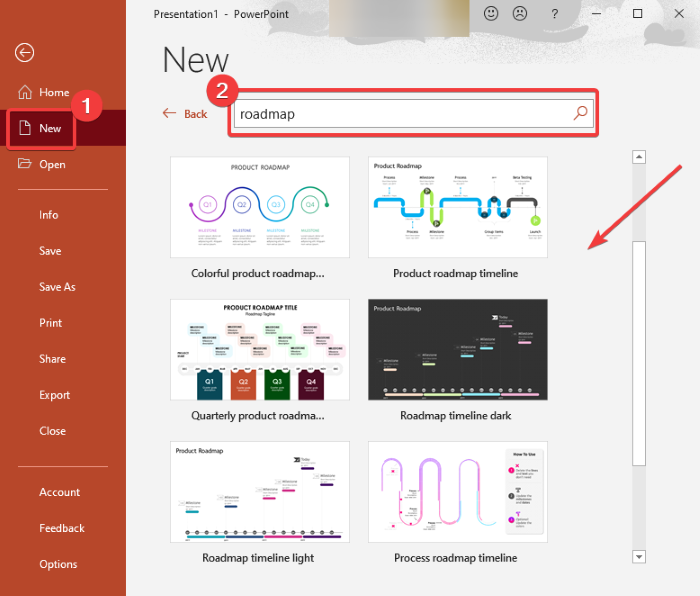The height and width of the screenshot is (596, 700).
Task: Click the Open folder icon
Action: 25,164
